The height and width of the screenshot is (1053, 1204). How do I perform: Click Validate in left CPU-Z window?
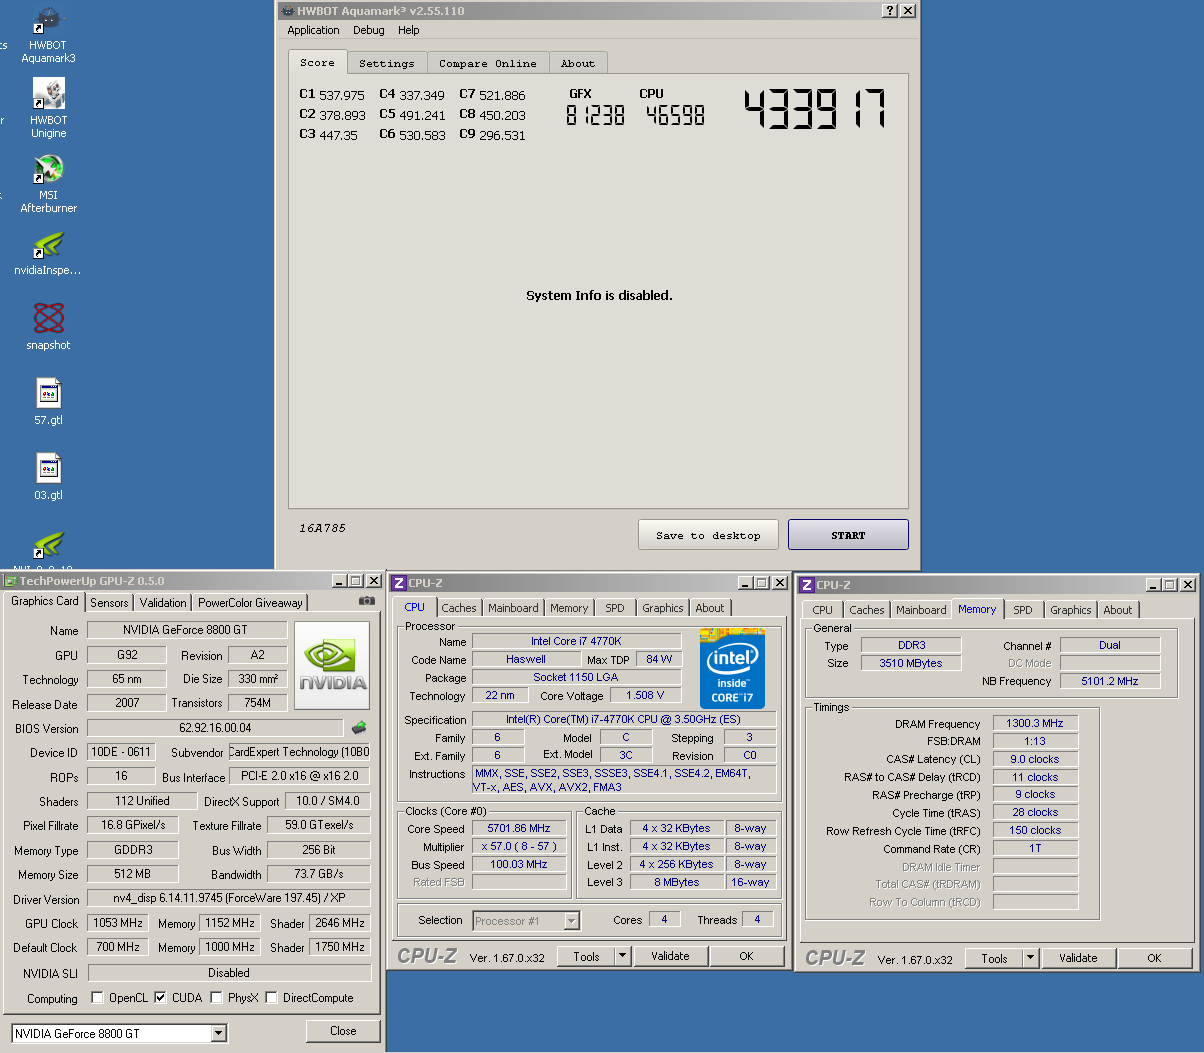point(670,956)
